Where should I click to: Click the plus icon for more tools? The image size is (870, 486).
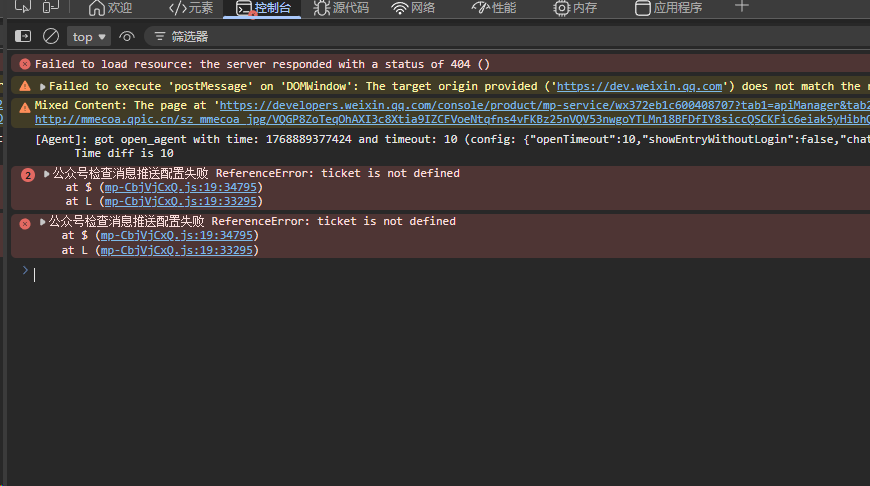[741, 7]
